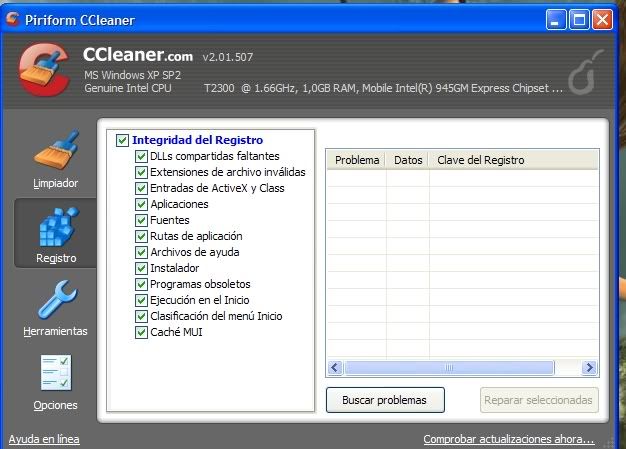626x449 pixels.
Task: Uncheck Extensiones de archivo inválidas
Action: (x=141, y=172)
